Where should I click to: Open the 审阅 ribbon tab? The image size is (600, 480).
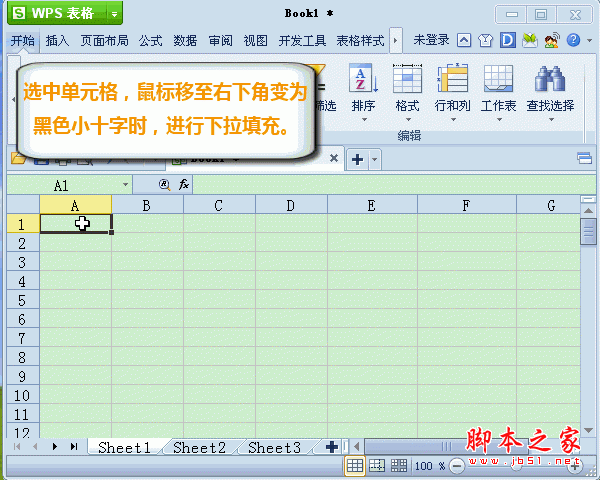pos(220,40)
